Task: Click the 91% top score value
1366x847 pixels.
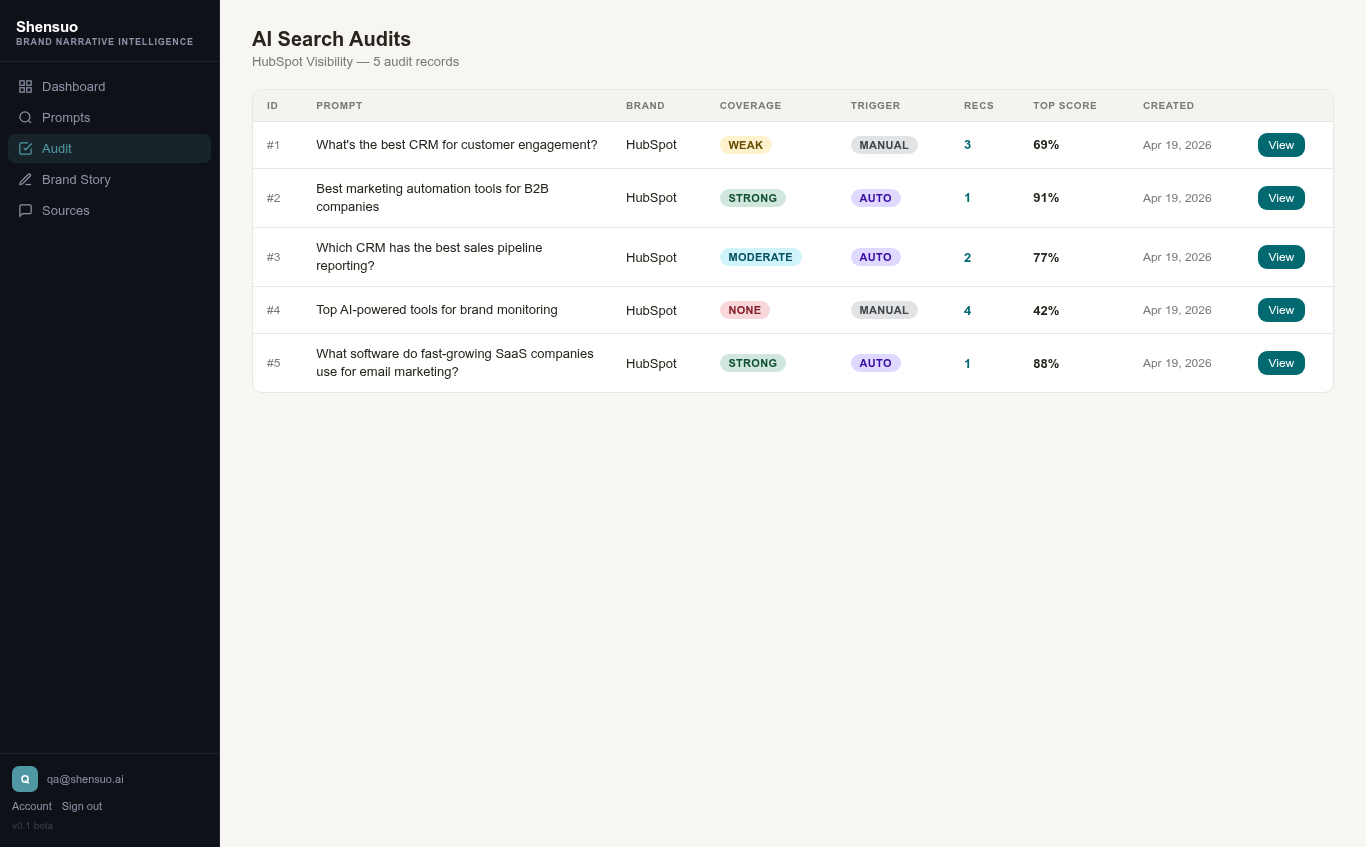Action: click(1046, 197)
